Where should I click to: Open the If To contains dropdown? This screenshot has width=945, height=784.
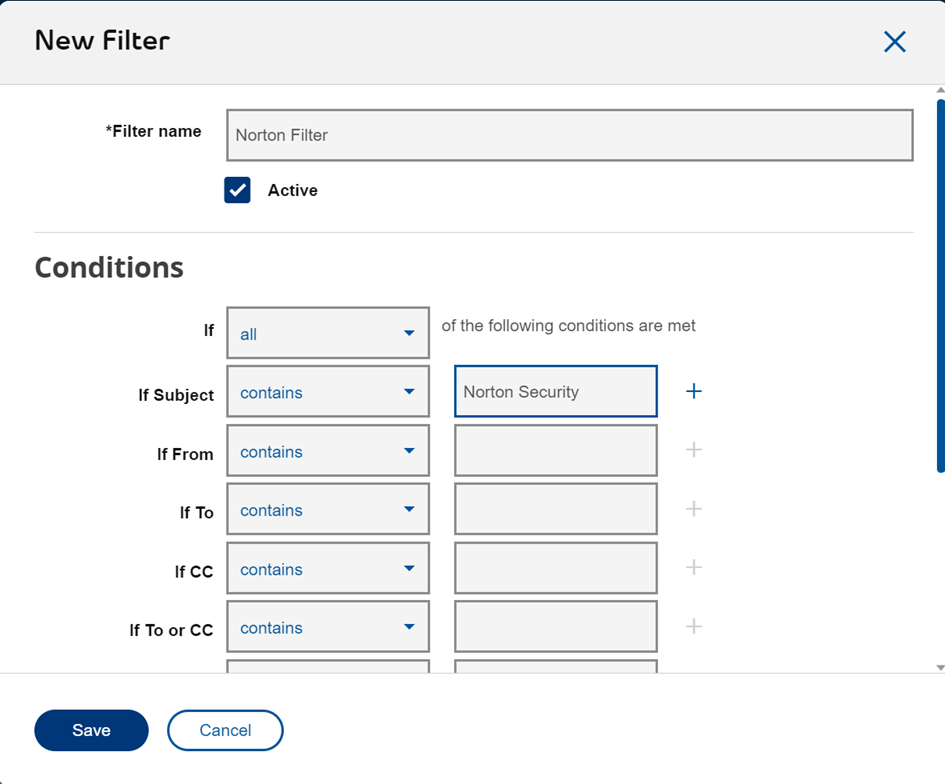(x=328, y=510)
